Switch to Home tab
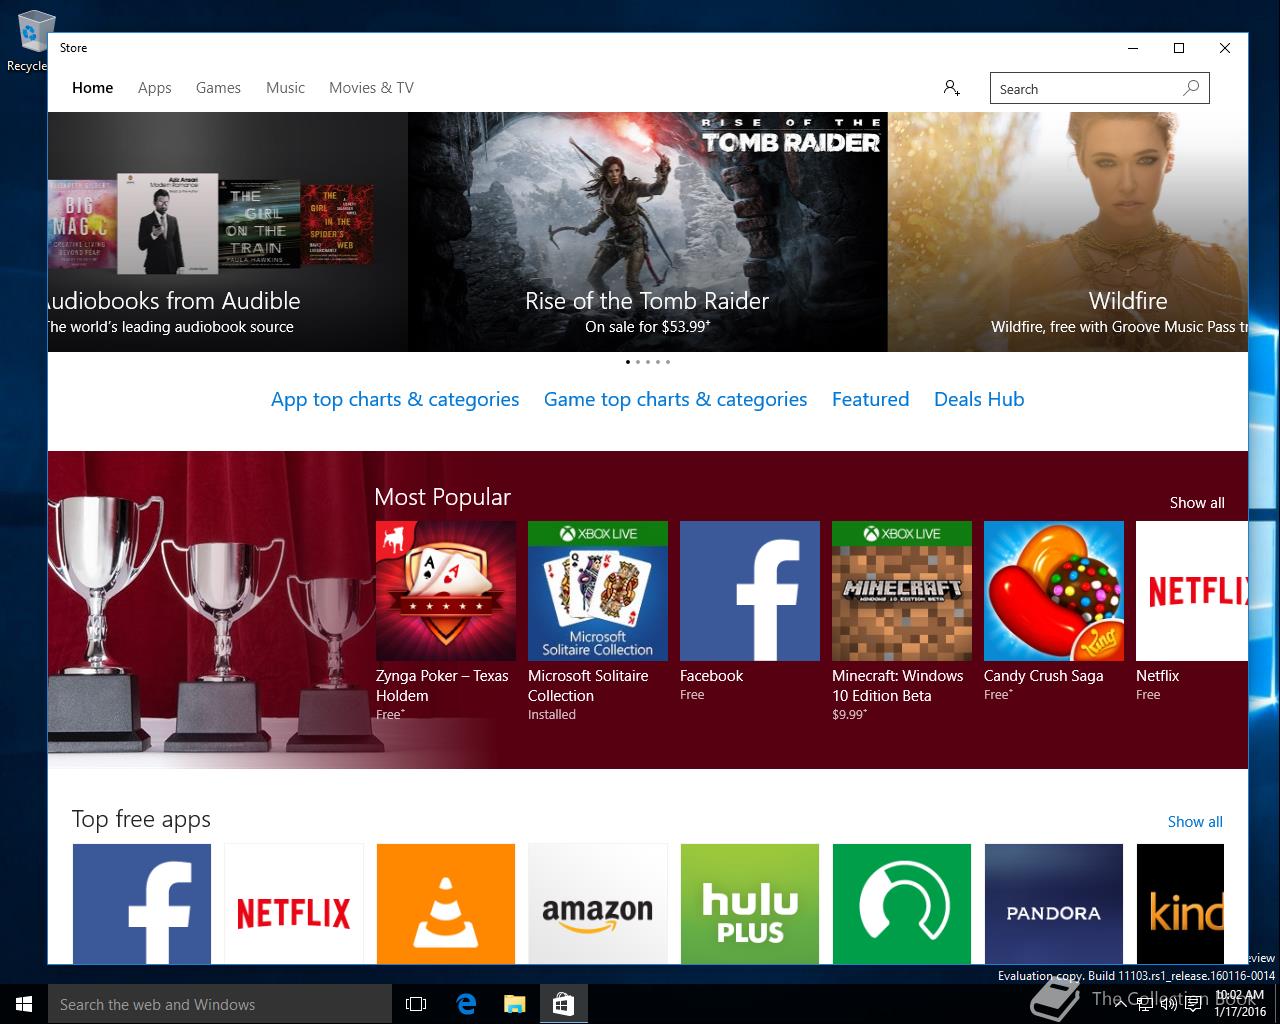This screenshot has height=1024, width=1280. [93, 88]
